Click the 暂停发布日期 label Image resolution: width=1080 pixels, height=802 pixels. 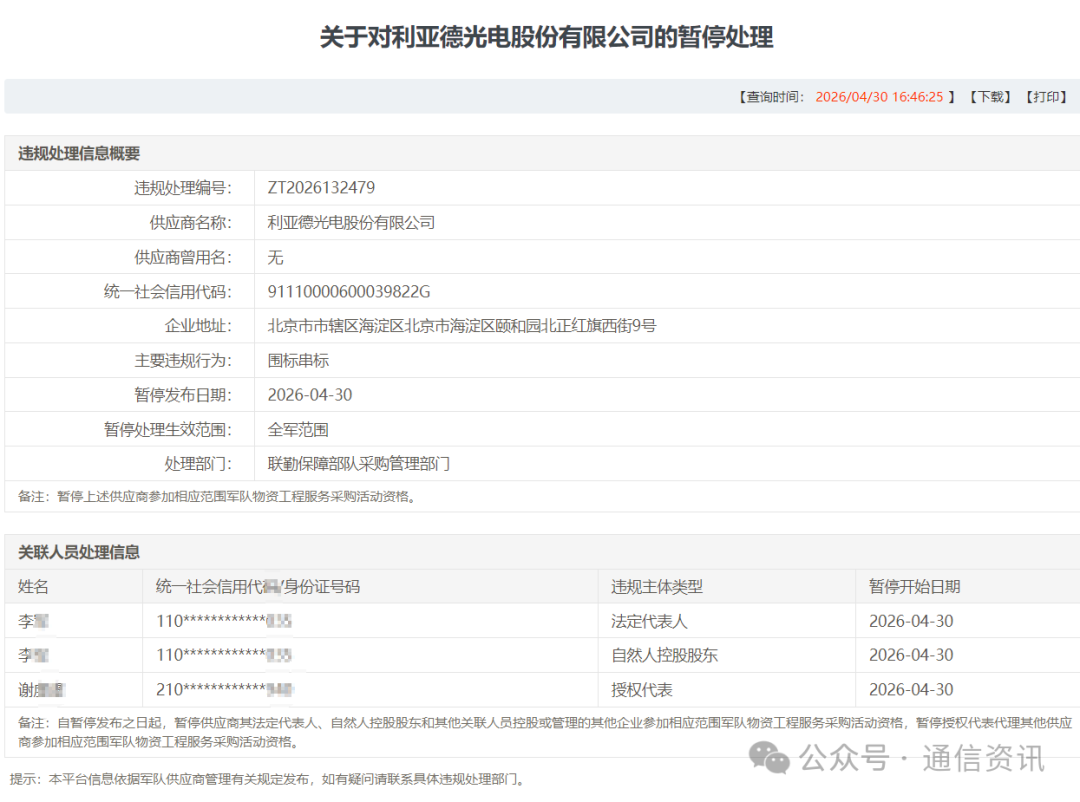pyautogui.click(x=183, y=395)
